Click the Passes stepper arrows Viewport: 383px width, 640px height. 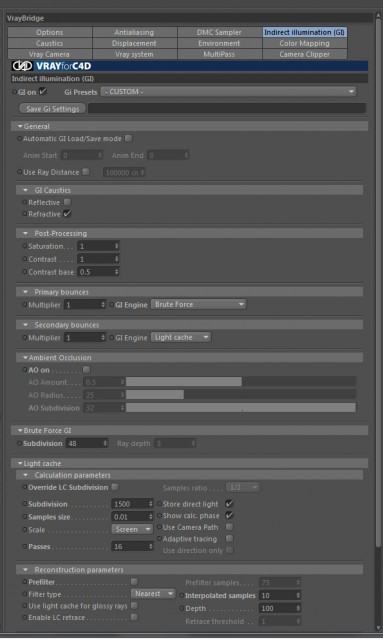pos(151,547)
